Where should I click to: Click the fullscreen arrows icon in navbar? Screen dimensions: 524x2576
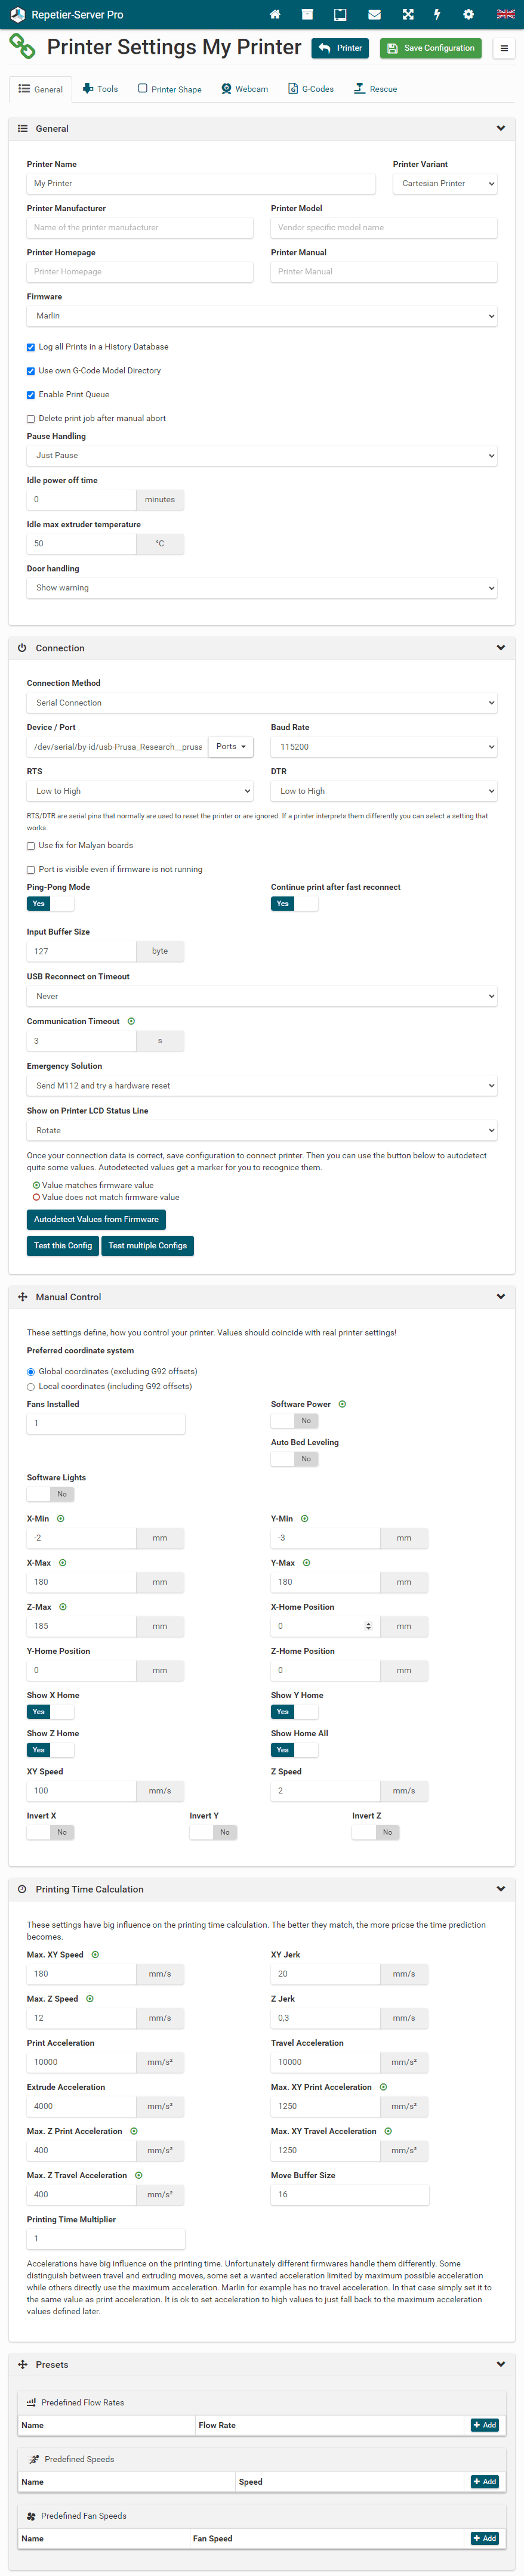[x=407, y=15]
